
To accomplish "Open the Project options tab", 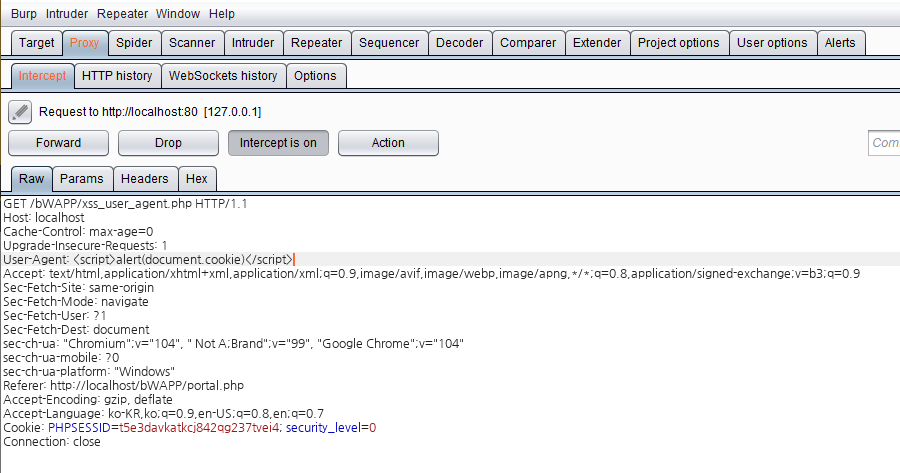I will point(678,43).
